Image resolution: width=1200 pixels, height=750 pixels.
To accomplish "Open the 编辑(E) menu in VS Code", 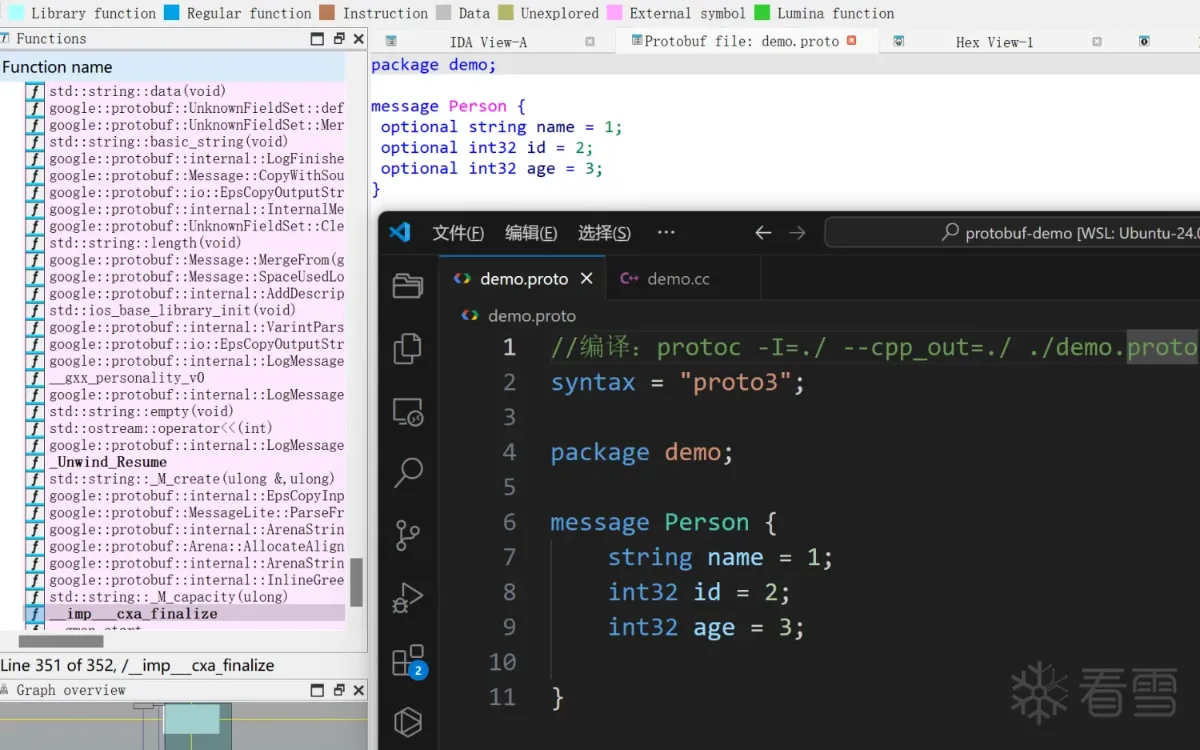I will 531,233.
